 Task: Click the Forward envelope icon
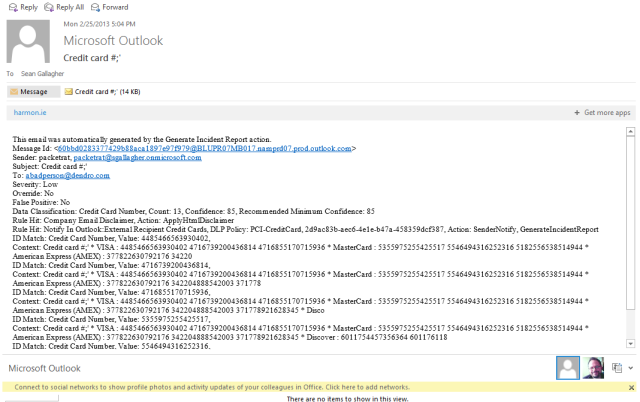tap(95, 7)
